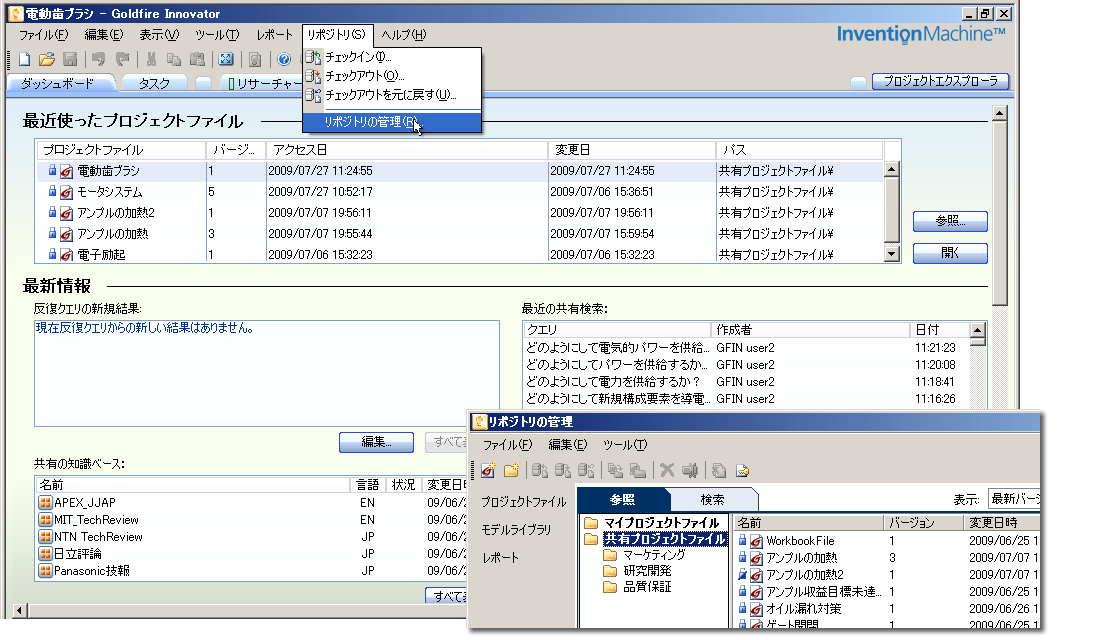This screenshot has width=1100, height=640.
Task: Click the Redo arrow toolbar icon
Action: pos(122,60)
